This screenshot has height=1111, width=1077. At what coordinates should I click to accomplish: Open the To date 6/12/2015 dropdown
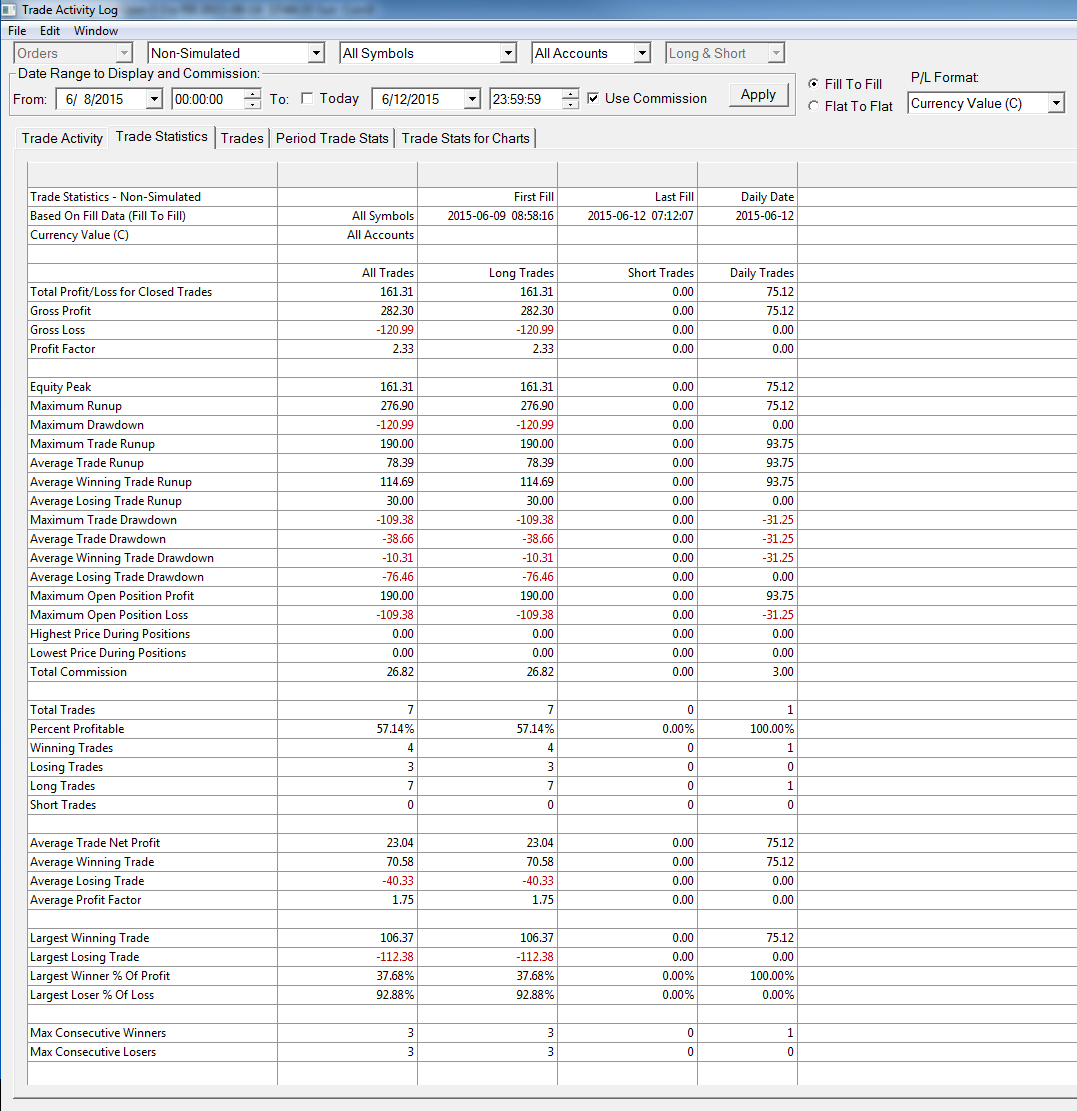point(472,99)
